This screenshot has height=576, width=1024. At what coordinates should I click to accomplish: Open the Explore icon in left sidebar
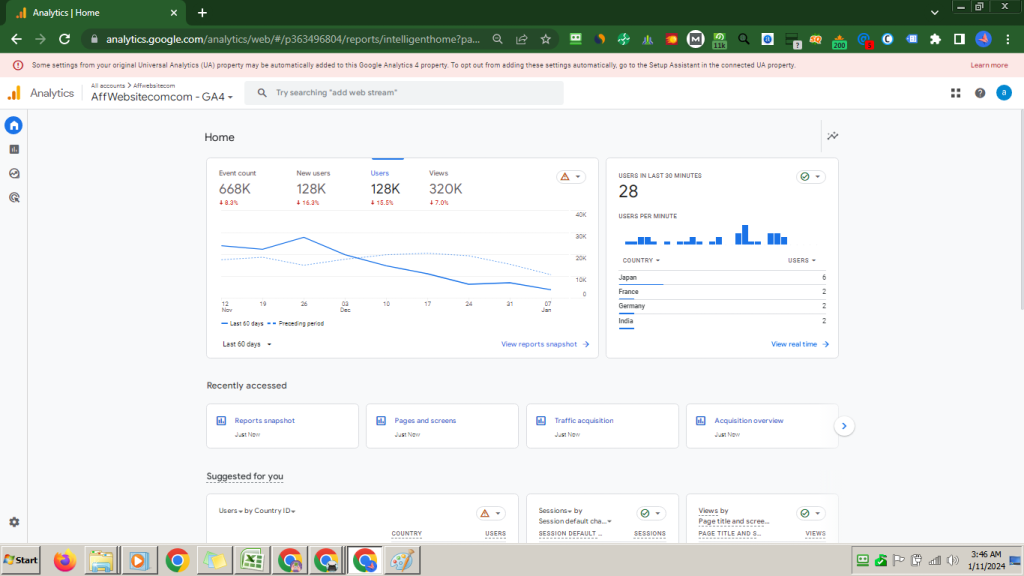[x=14, y=173]
